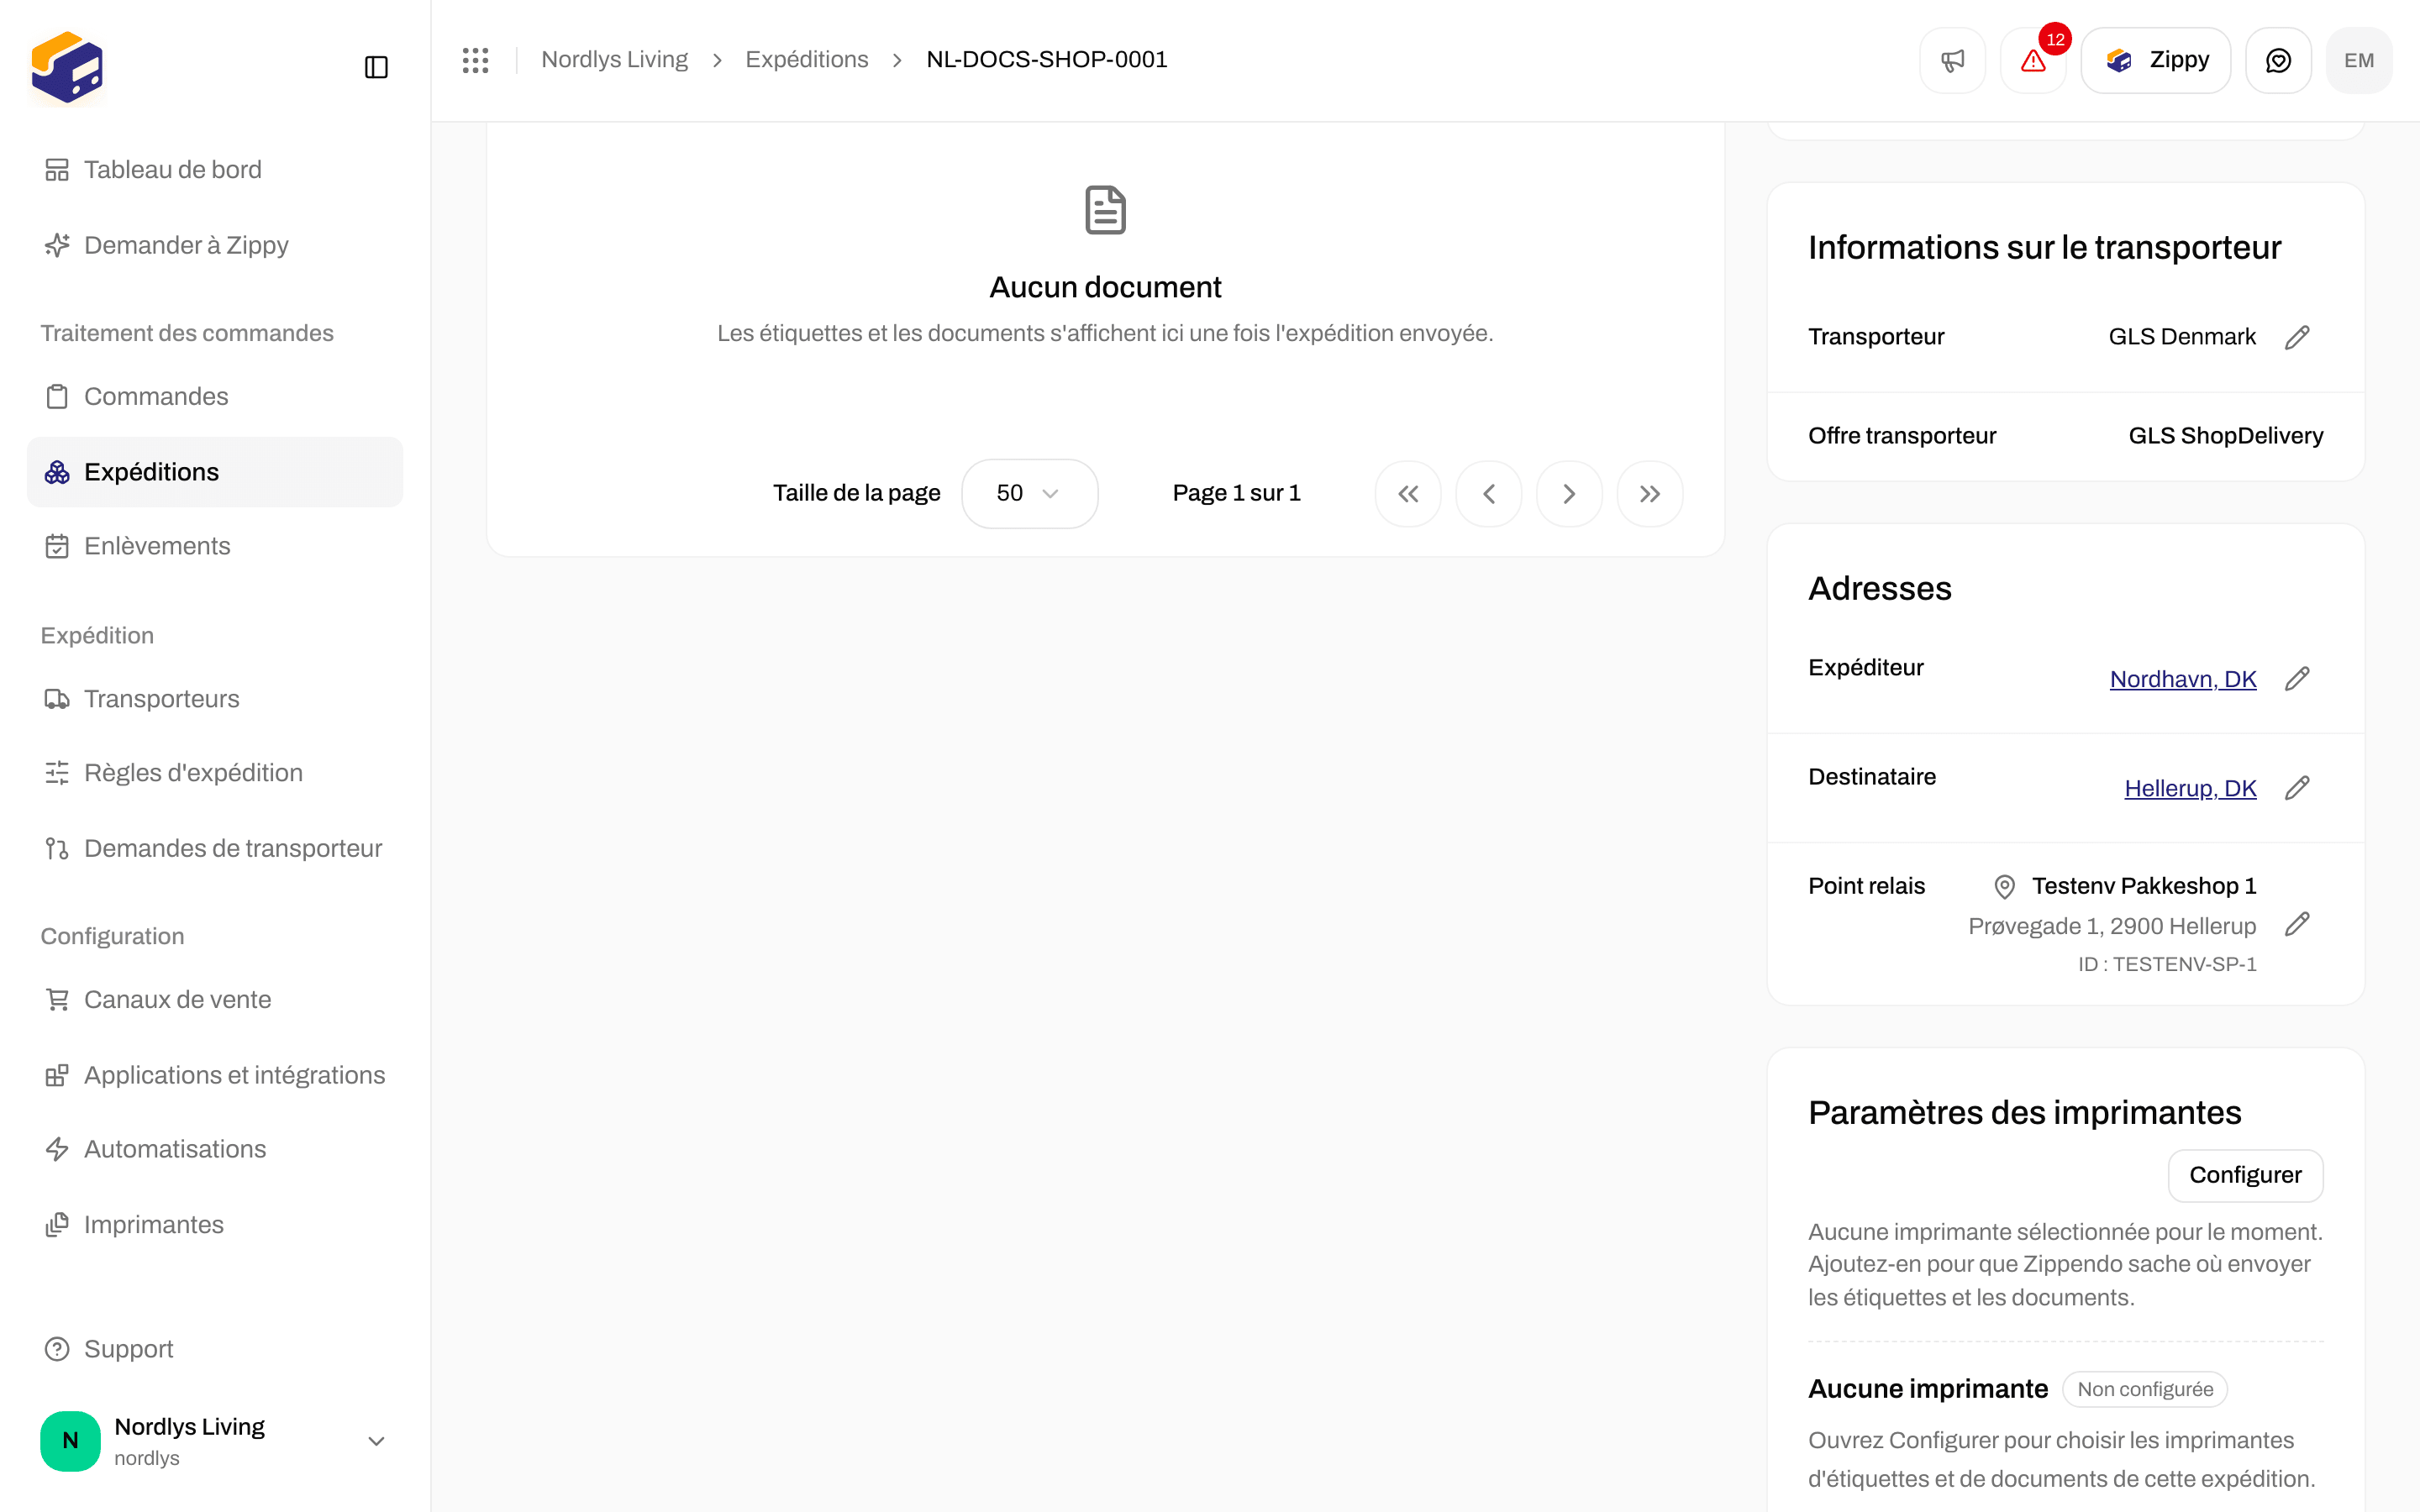Collapse the sidebar panel icon
Viewport: 2420px width, 1512px height.
[x=376, y=67]
